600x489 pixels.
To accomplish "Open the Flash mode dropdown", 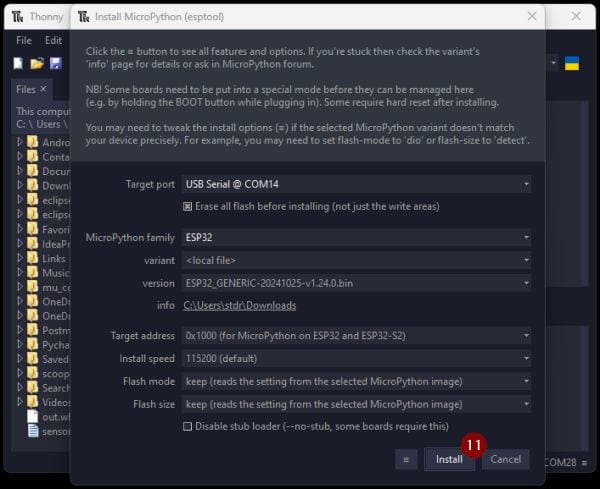I will [356, 381].
